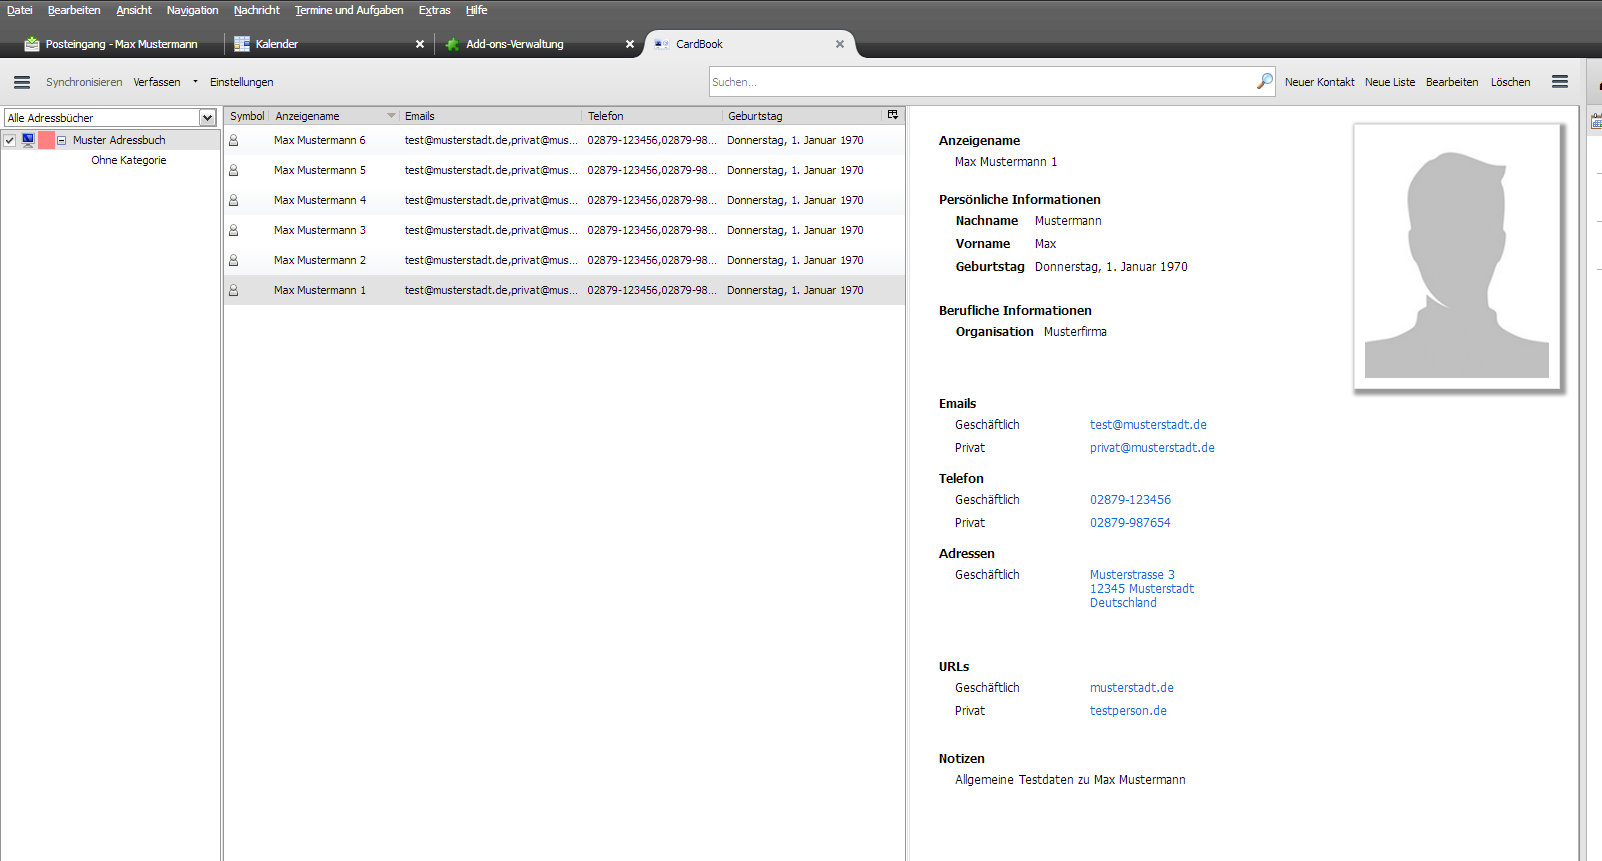Sort by the Emails column header

(491, 116)
